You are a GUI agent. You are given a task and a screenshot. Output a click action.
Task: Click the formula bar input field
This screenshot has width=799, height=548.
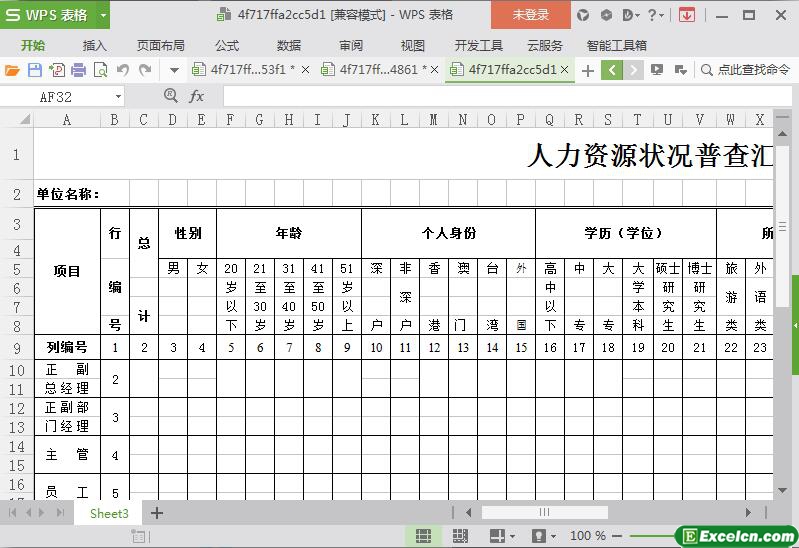coord(500,96)
